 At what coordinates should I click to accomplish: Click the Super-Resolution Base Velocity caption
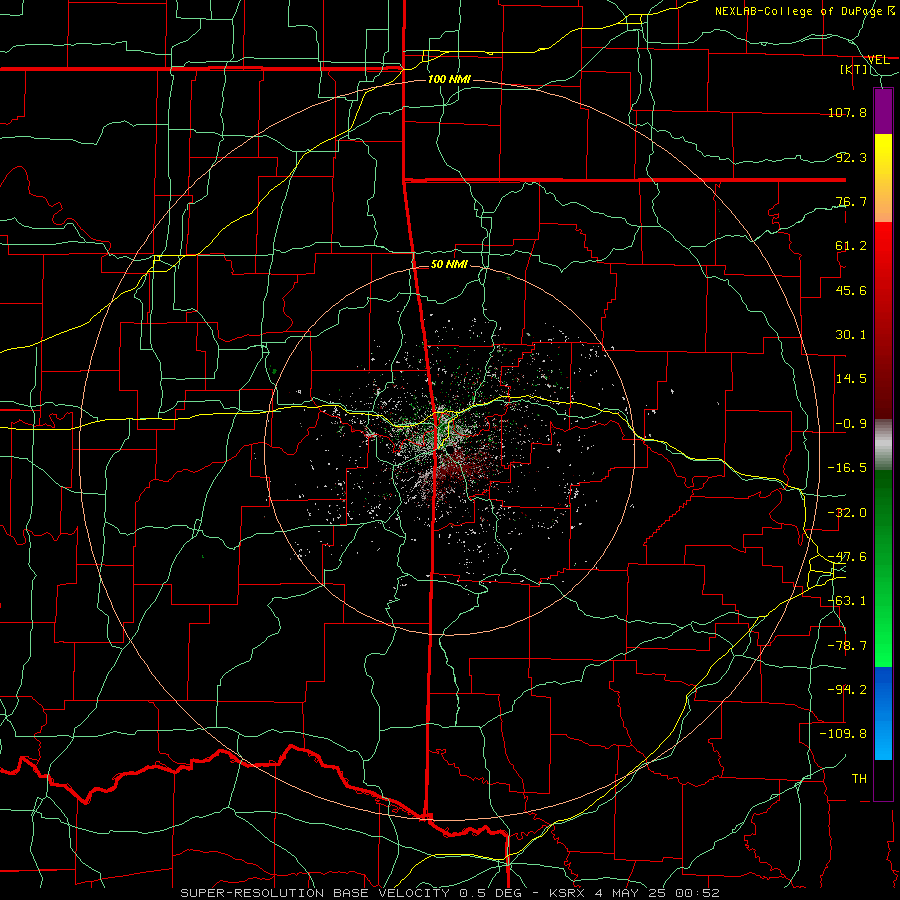pos(449,893)
